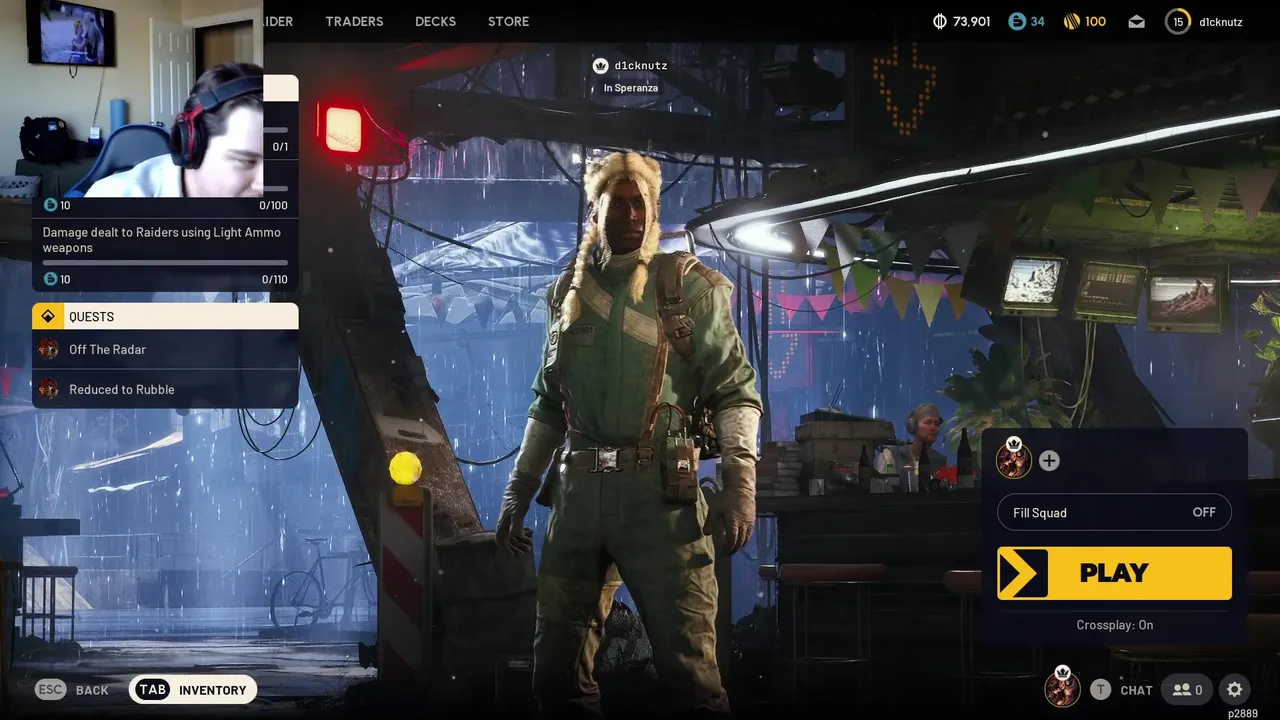
Task: Click the 'In Speranza' status text
Action: point(631,88)
